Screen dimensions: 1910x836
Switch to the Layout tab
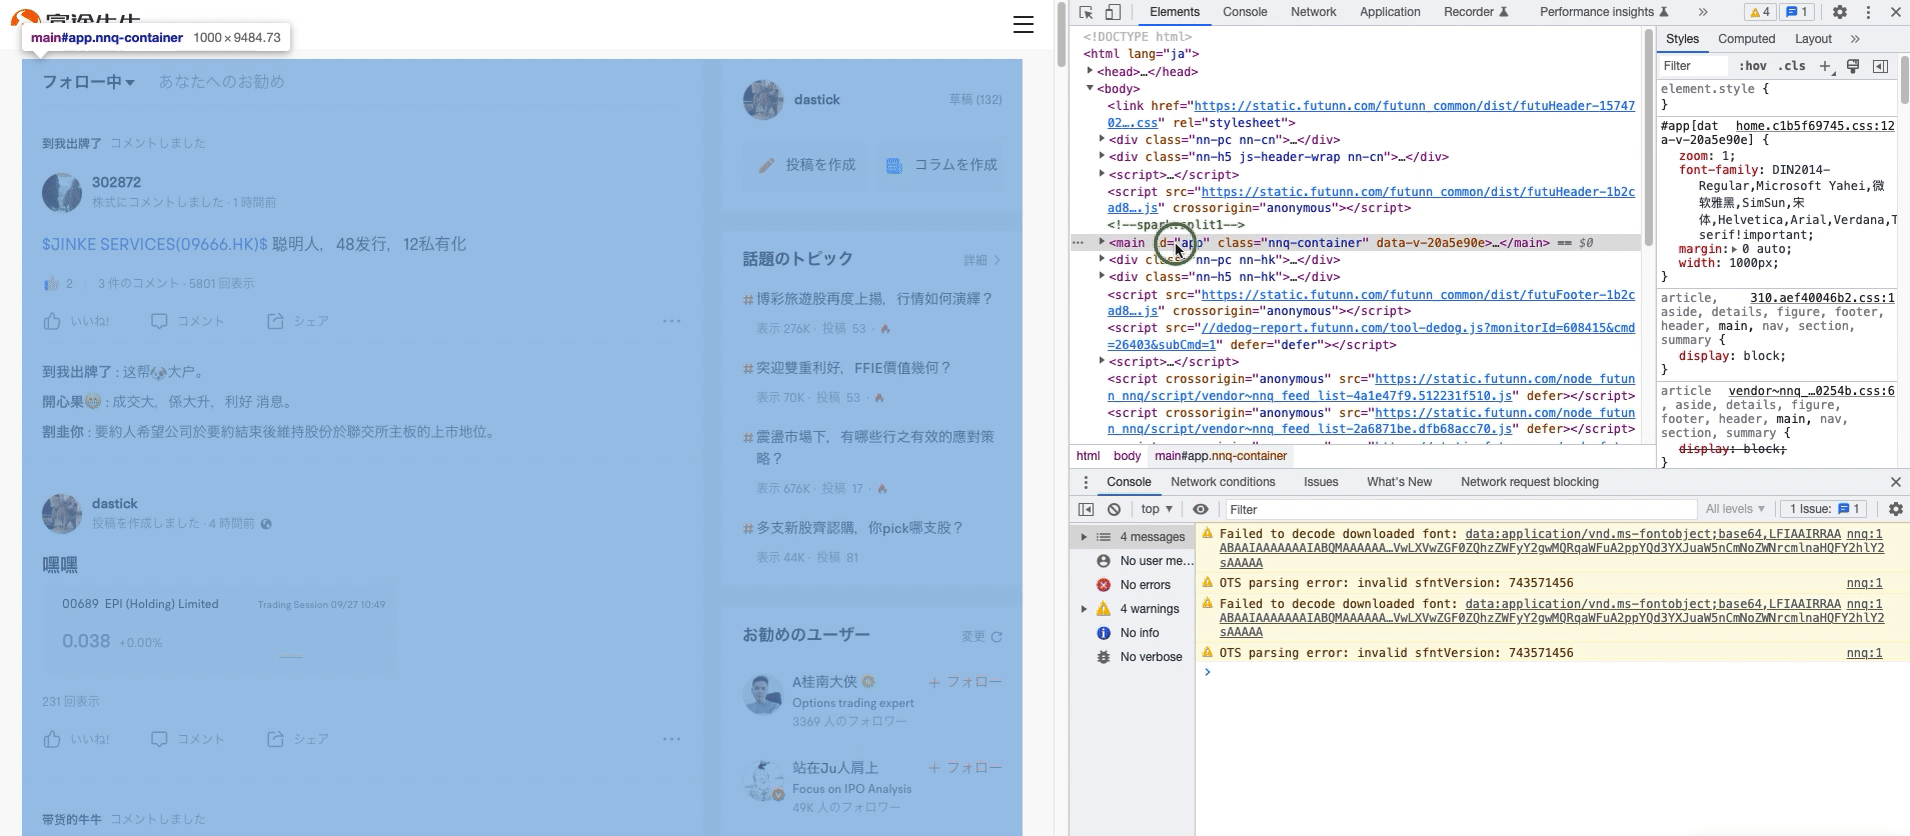1813,39
